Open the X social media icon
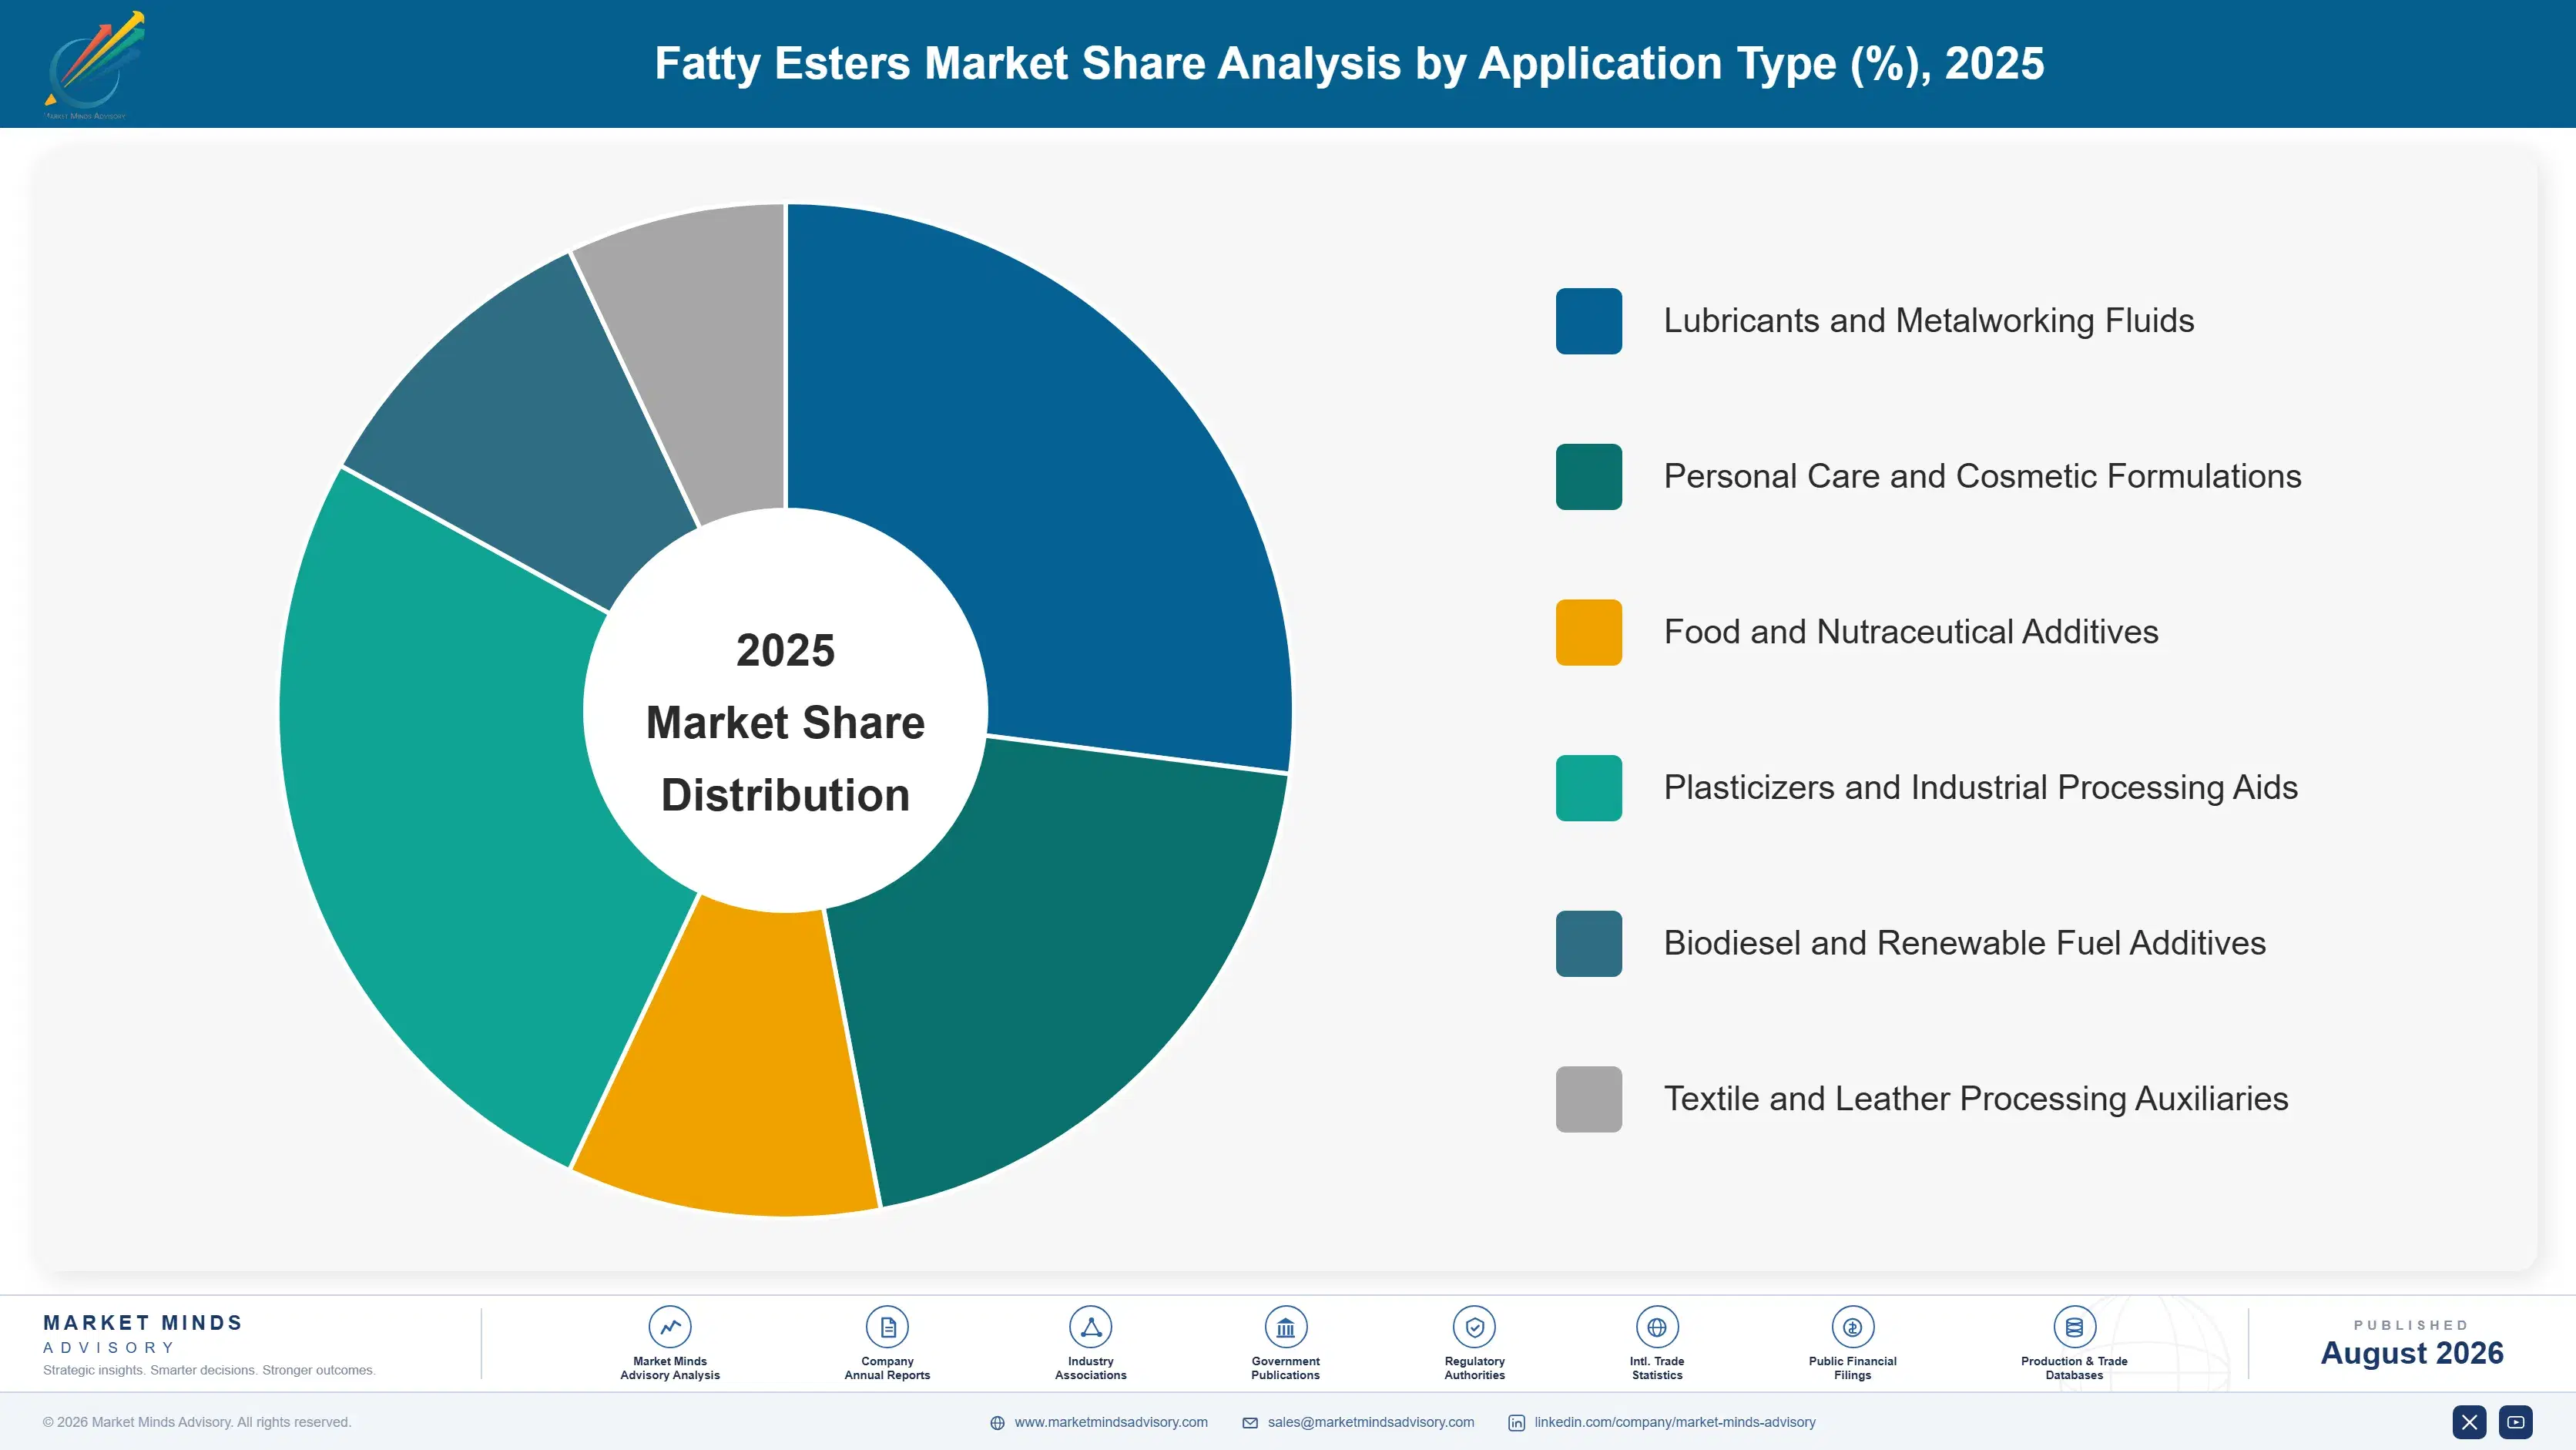This screenshot has height=1450, width=2576. pyautogui.click(x=2469, y=1422)
